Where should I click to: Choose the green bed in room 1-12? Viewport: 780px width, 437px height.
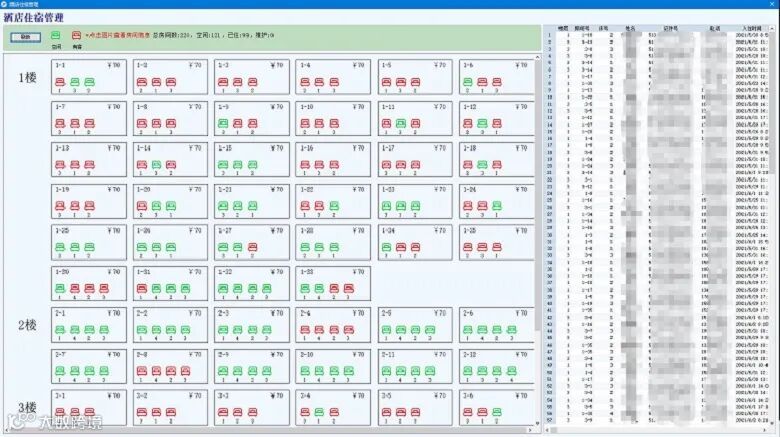tap(482, 123)
